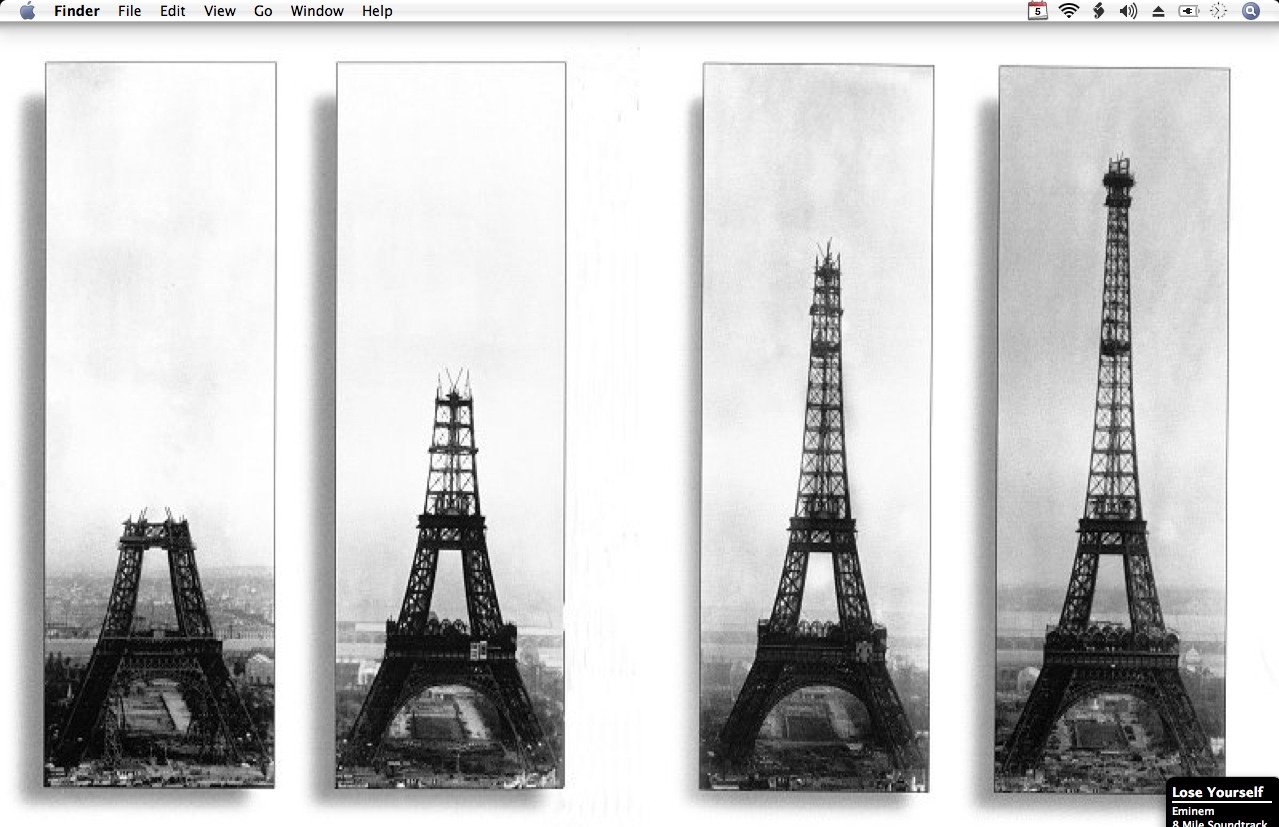Click the dashed clock sync icon
Viewport: 1279px width, 827px height.
point(1218,11)
